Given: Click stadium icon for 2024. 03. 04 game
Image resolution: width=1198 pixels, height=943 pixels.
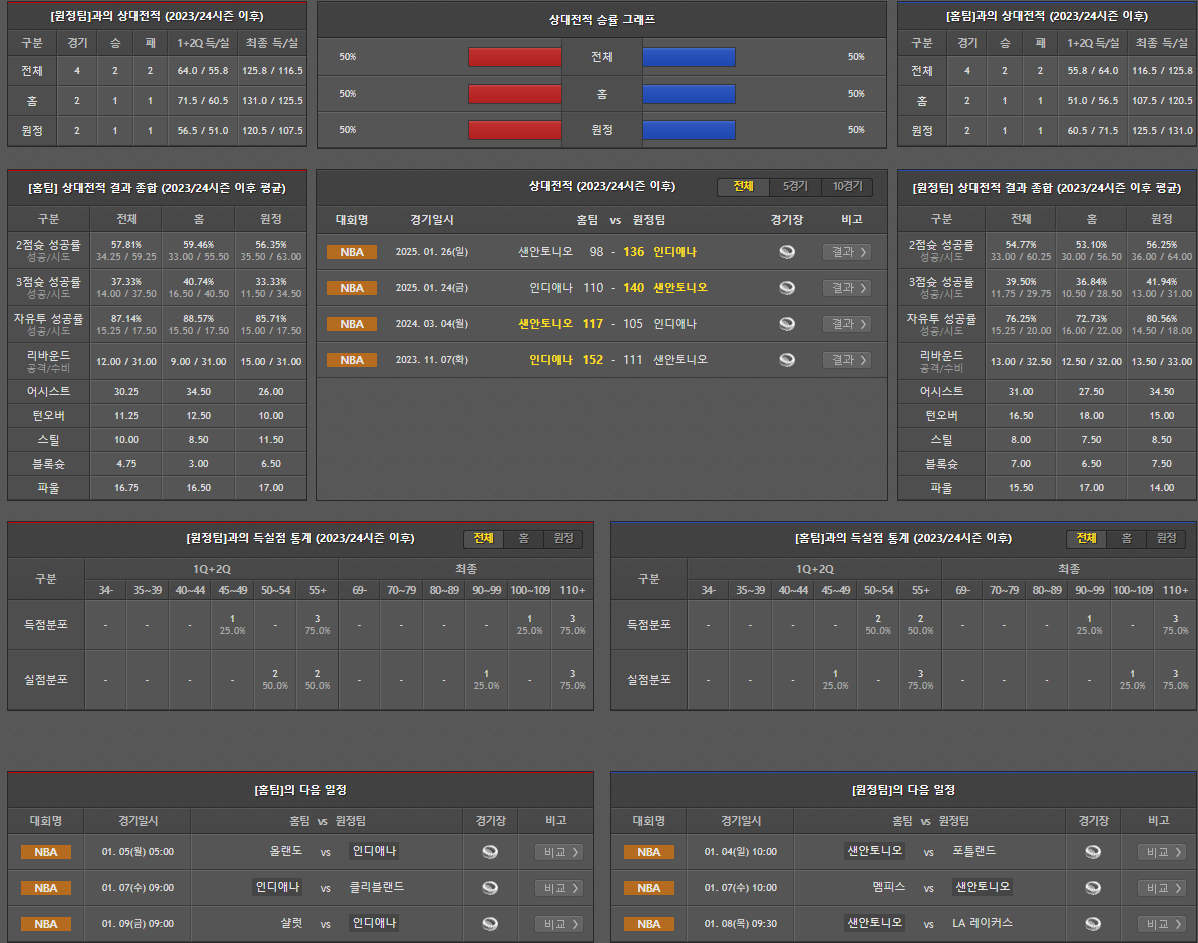Looking at the screenshot, I should click(x=787, y=324).
